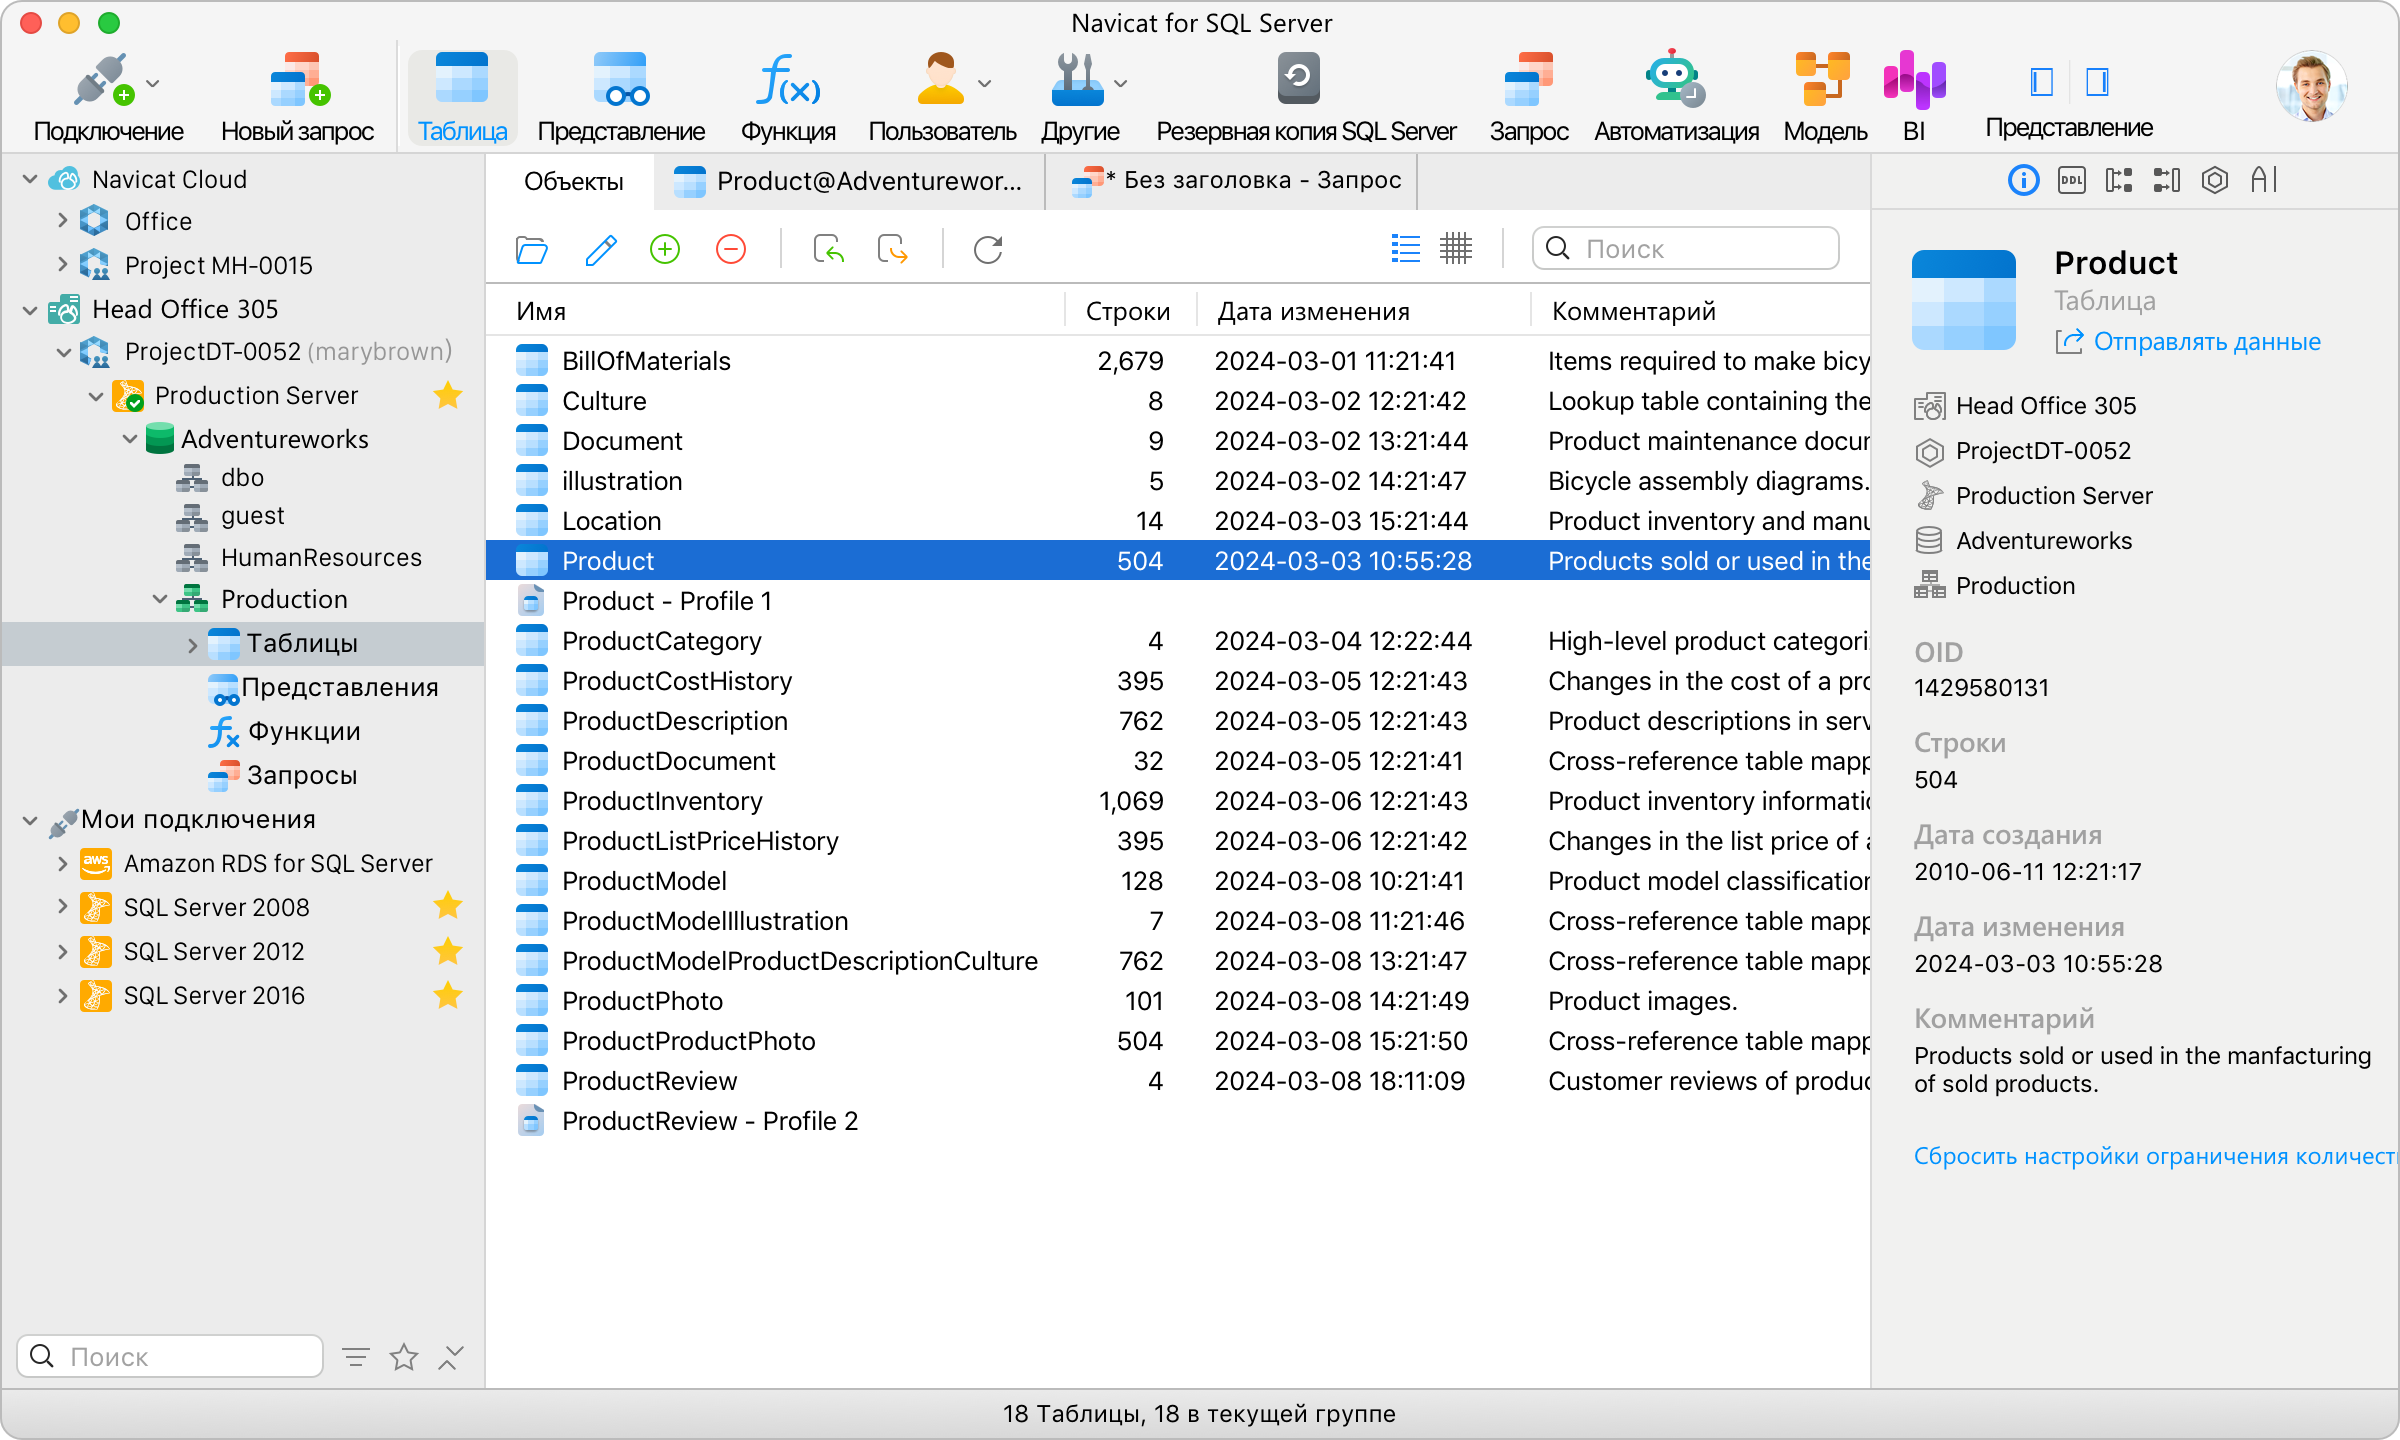2400x1440 pixels.
Task: Switch to list view mode
Action: pyautogui.click(x=1405, y=249)
